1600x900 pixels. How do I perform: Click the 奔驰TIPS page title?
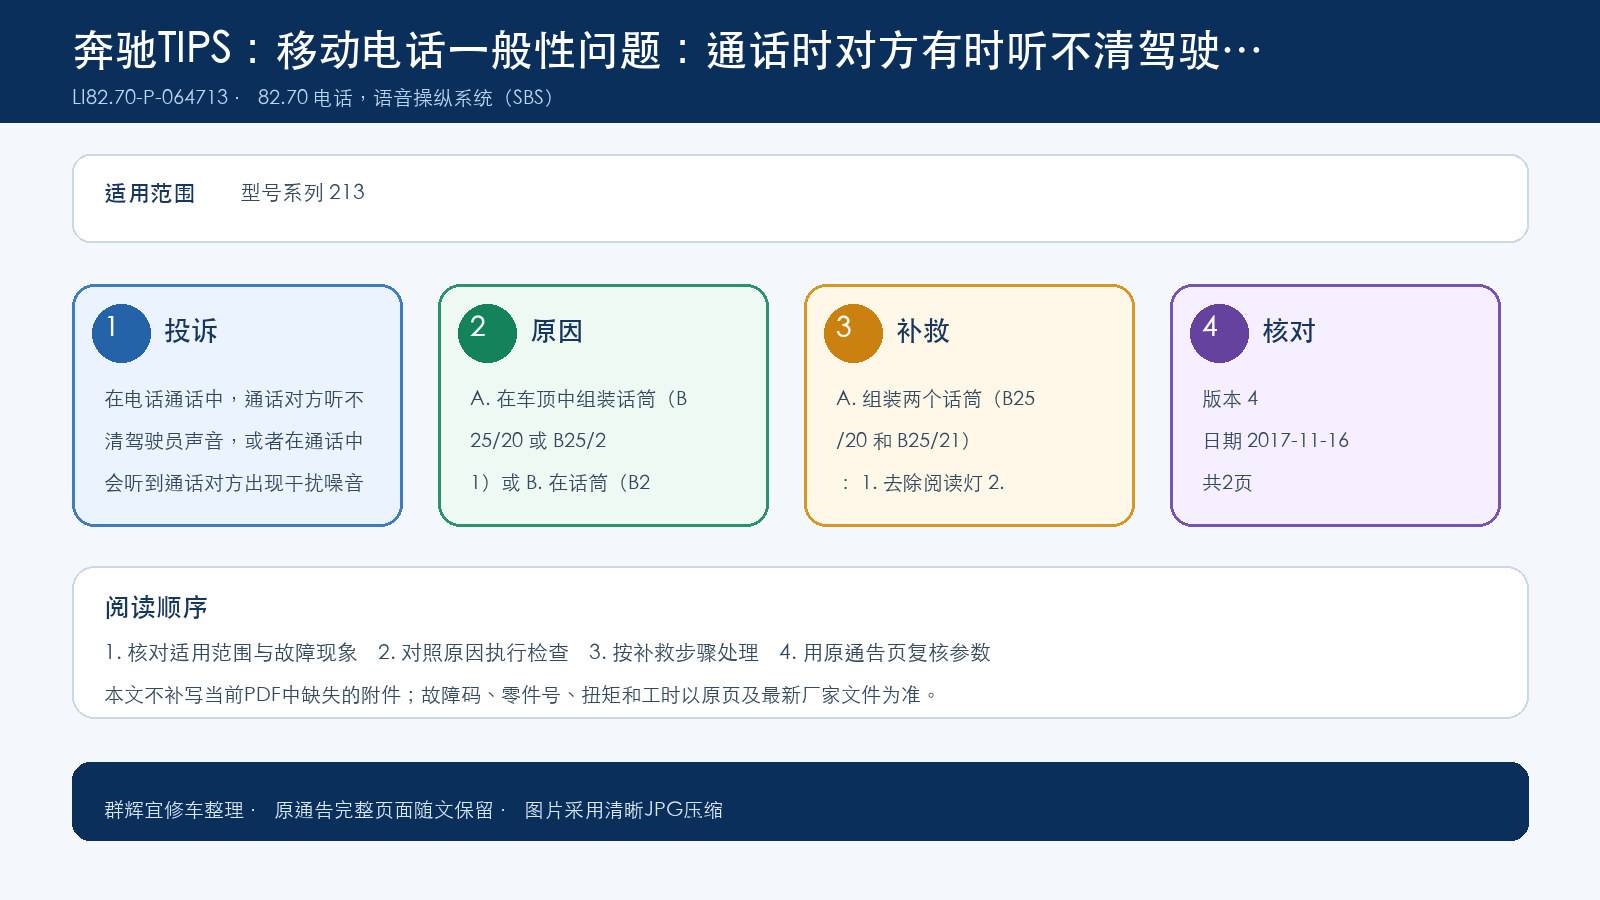point(667,50)
